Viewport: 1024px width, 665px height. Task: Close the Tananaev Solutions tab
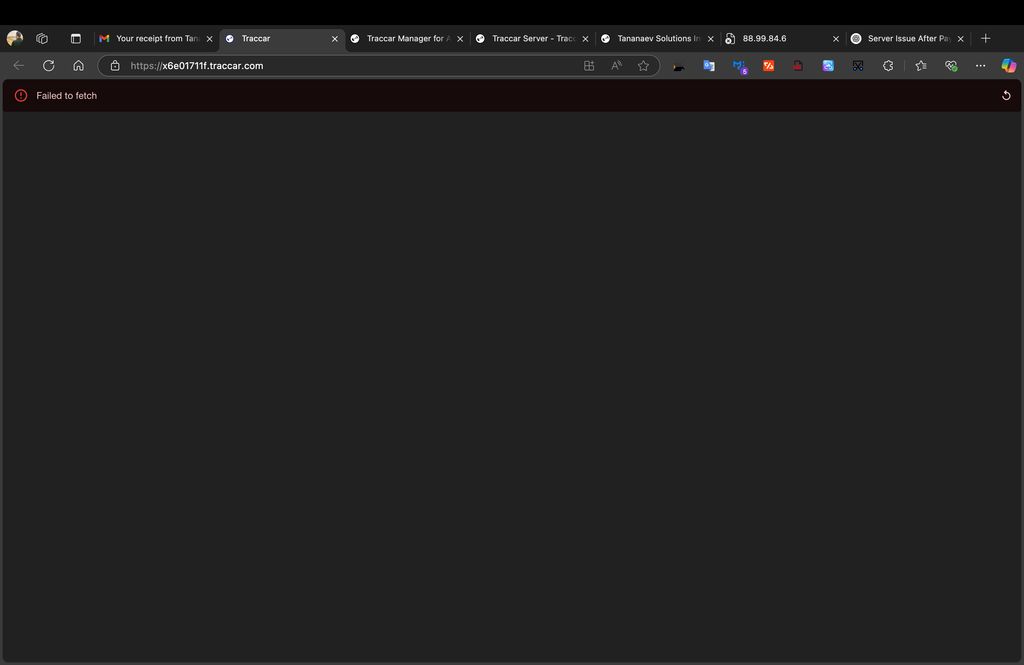(711, 39)
